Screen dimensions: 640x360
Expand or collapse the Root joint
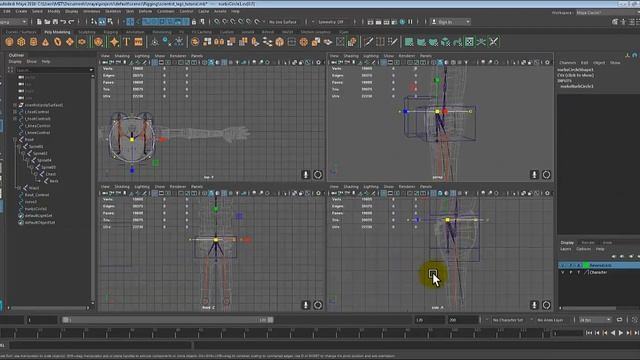pos(15,140)
